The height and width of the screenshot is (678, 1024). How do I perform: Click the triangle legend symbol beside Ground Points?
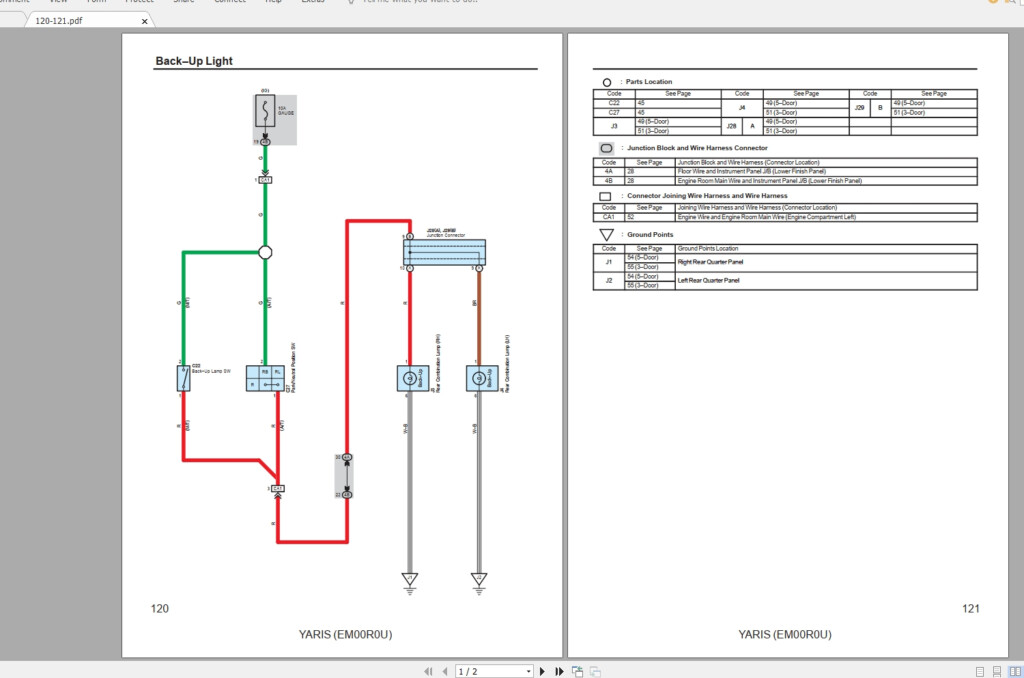click(607, 234)
